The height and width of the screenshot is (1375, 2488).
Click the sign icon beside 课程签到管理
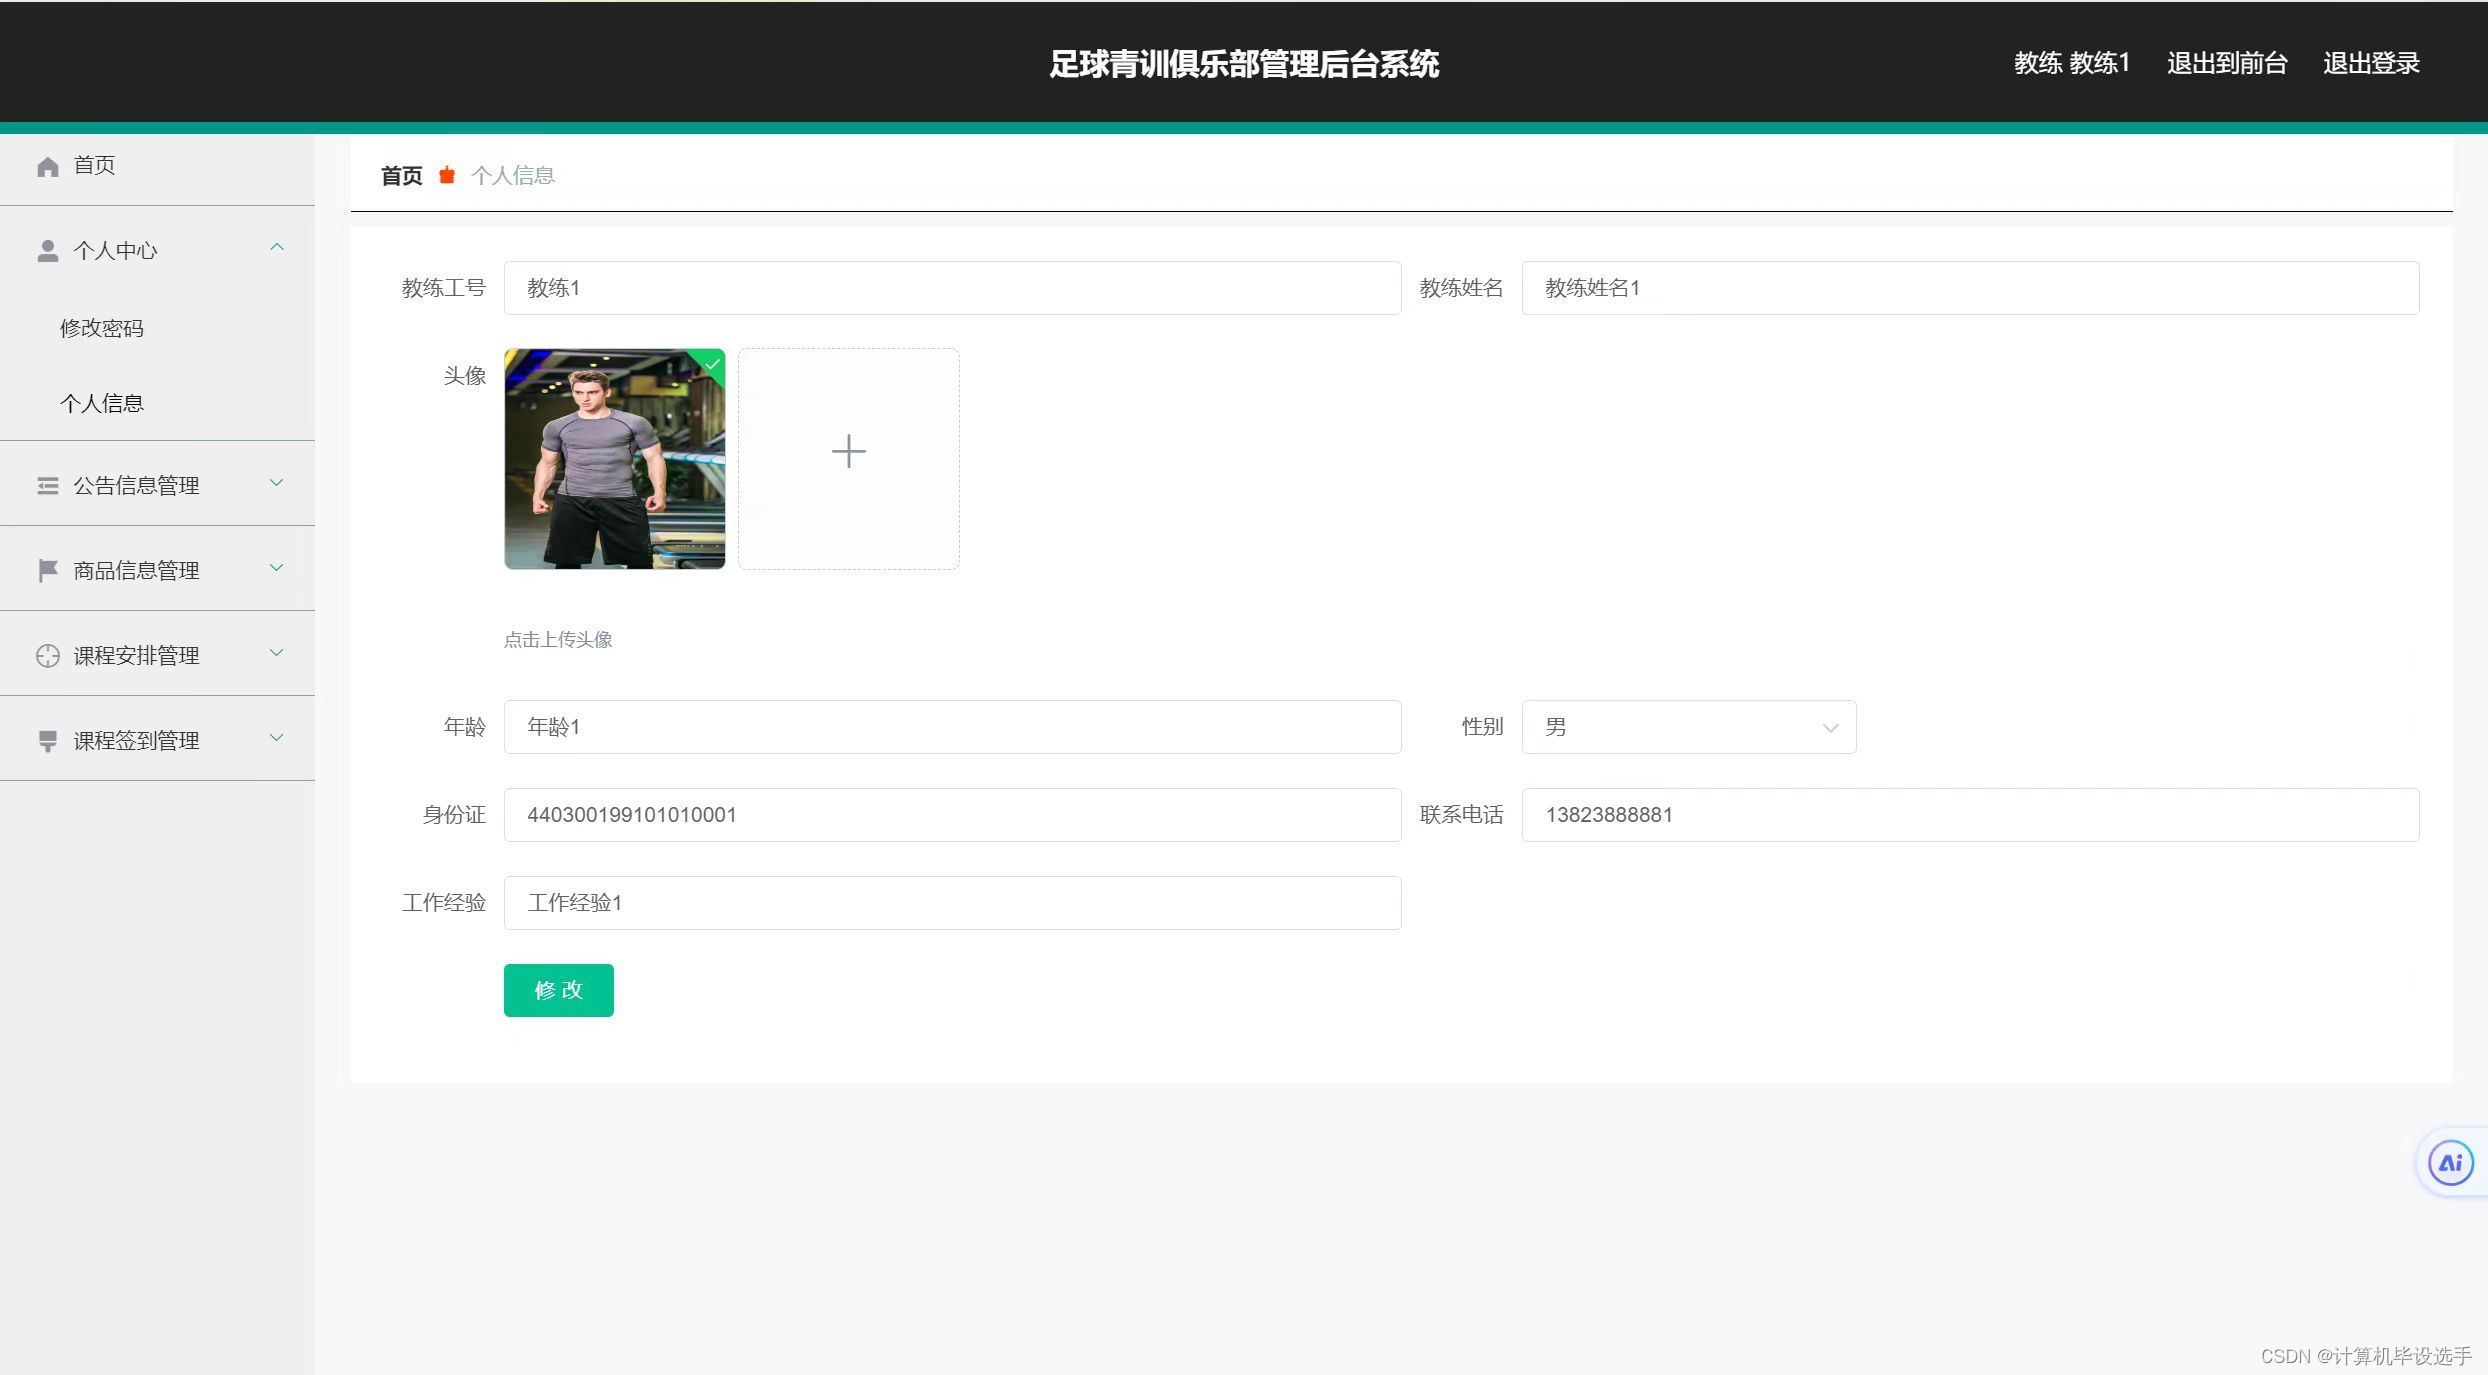47,741
